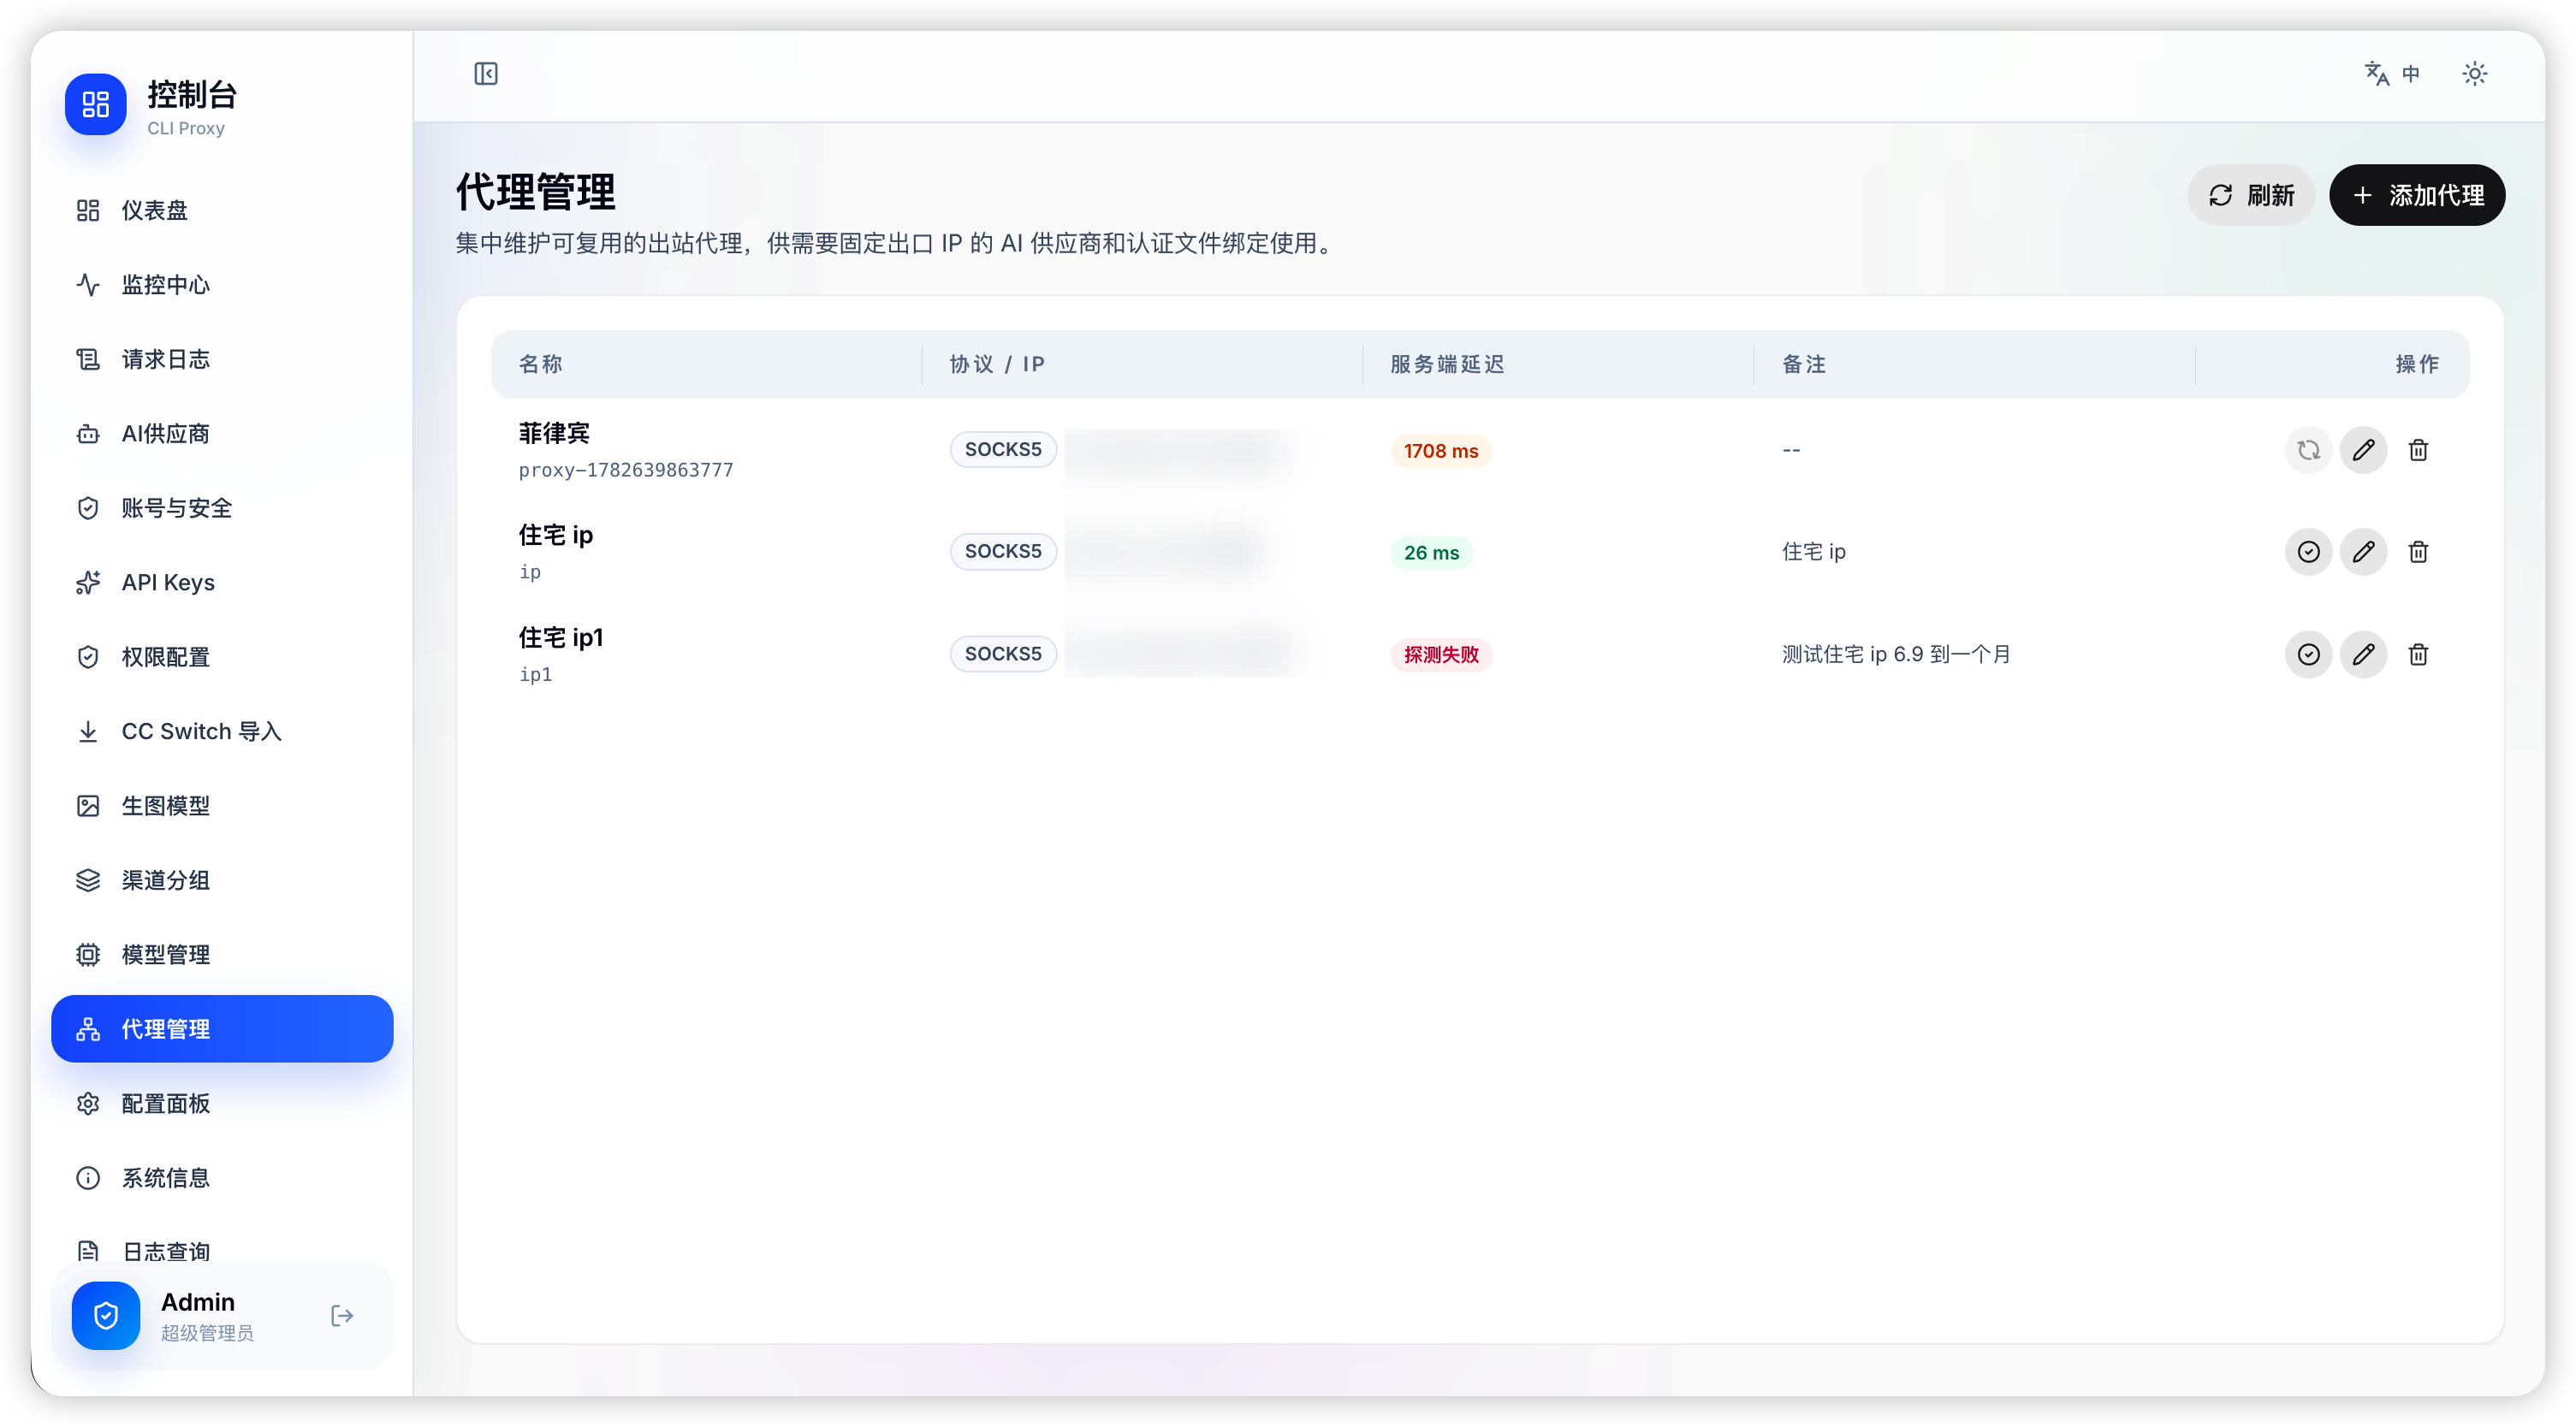Image resolution: width=2576 pixels, height=1427 pixels.
Task: Click proxy-1782639863777 identifier text
Action: coord(626,470)
